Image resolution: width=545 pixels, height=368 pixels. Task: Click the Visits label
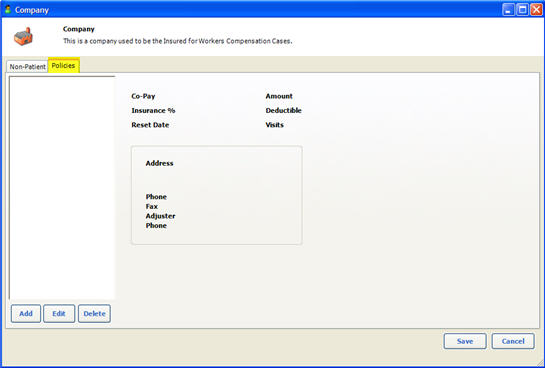[275, 125]
